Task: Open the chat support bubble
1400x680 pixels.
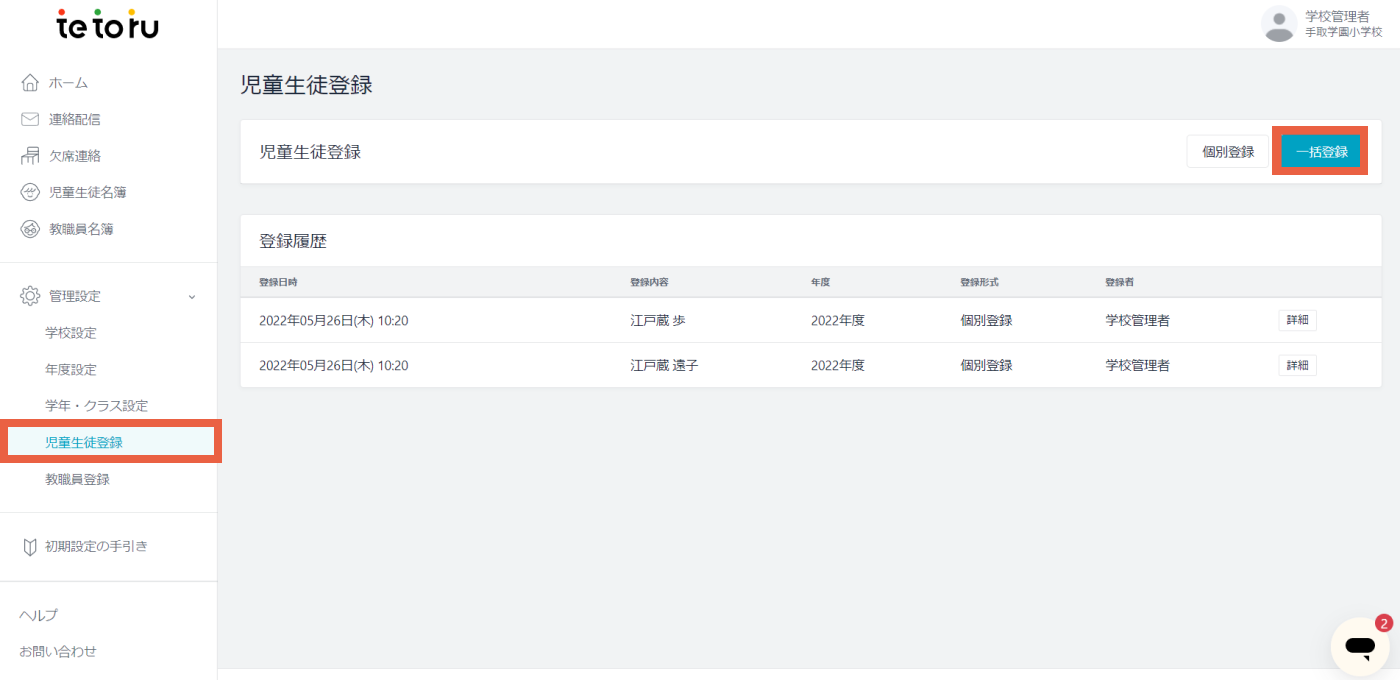Action: pyautogui.click(x=1359, y=646)
